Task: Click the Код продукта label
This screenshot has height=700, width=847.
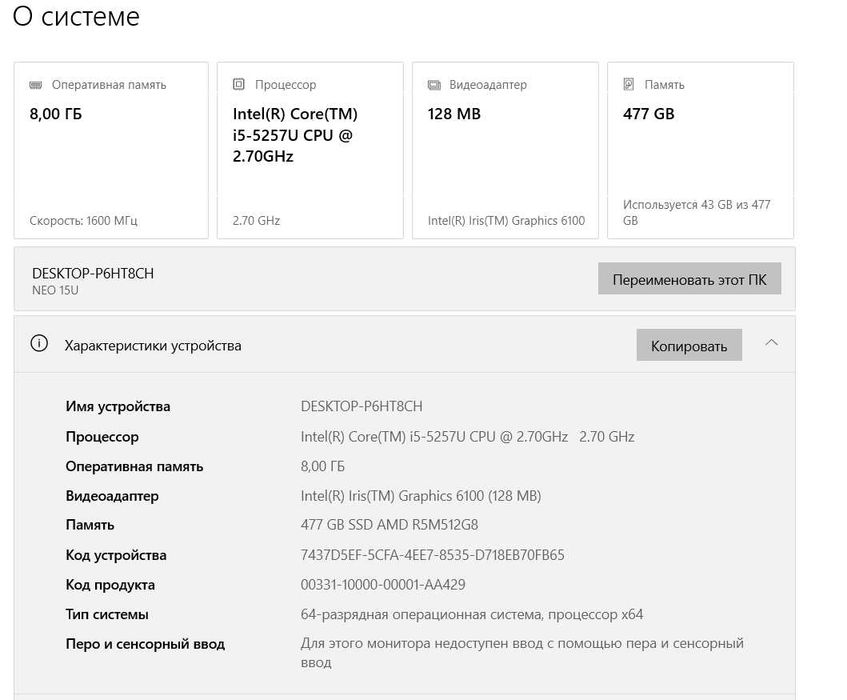Action: click(110, 585)
